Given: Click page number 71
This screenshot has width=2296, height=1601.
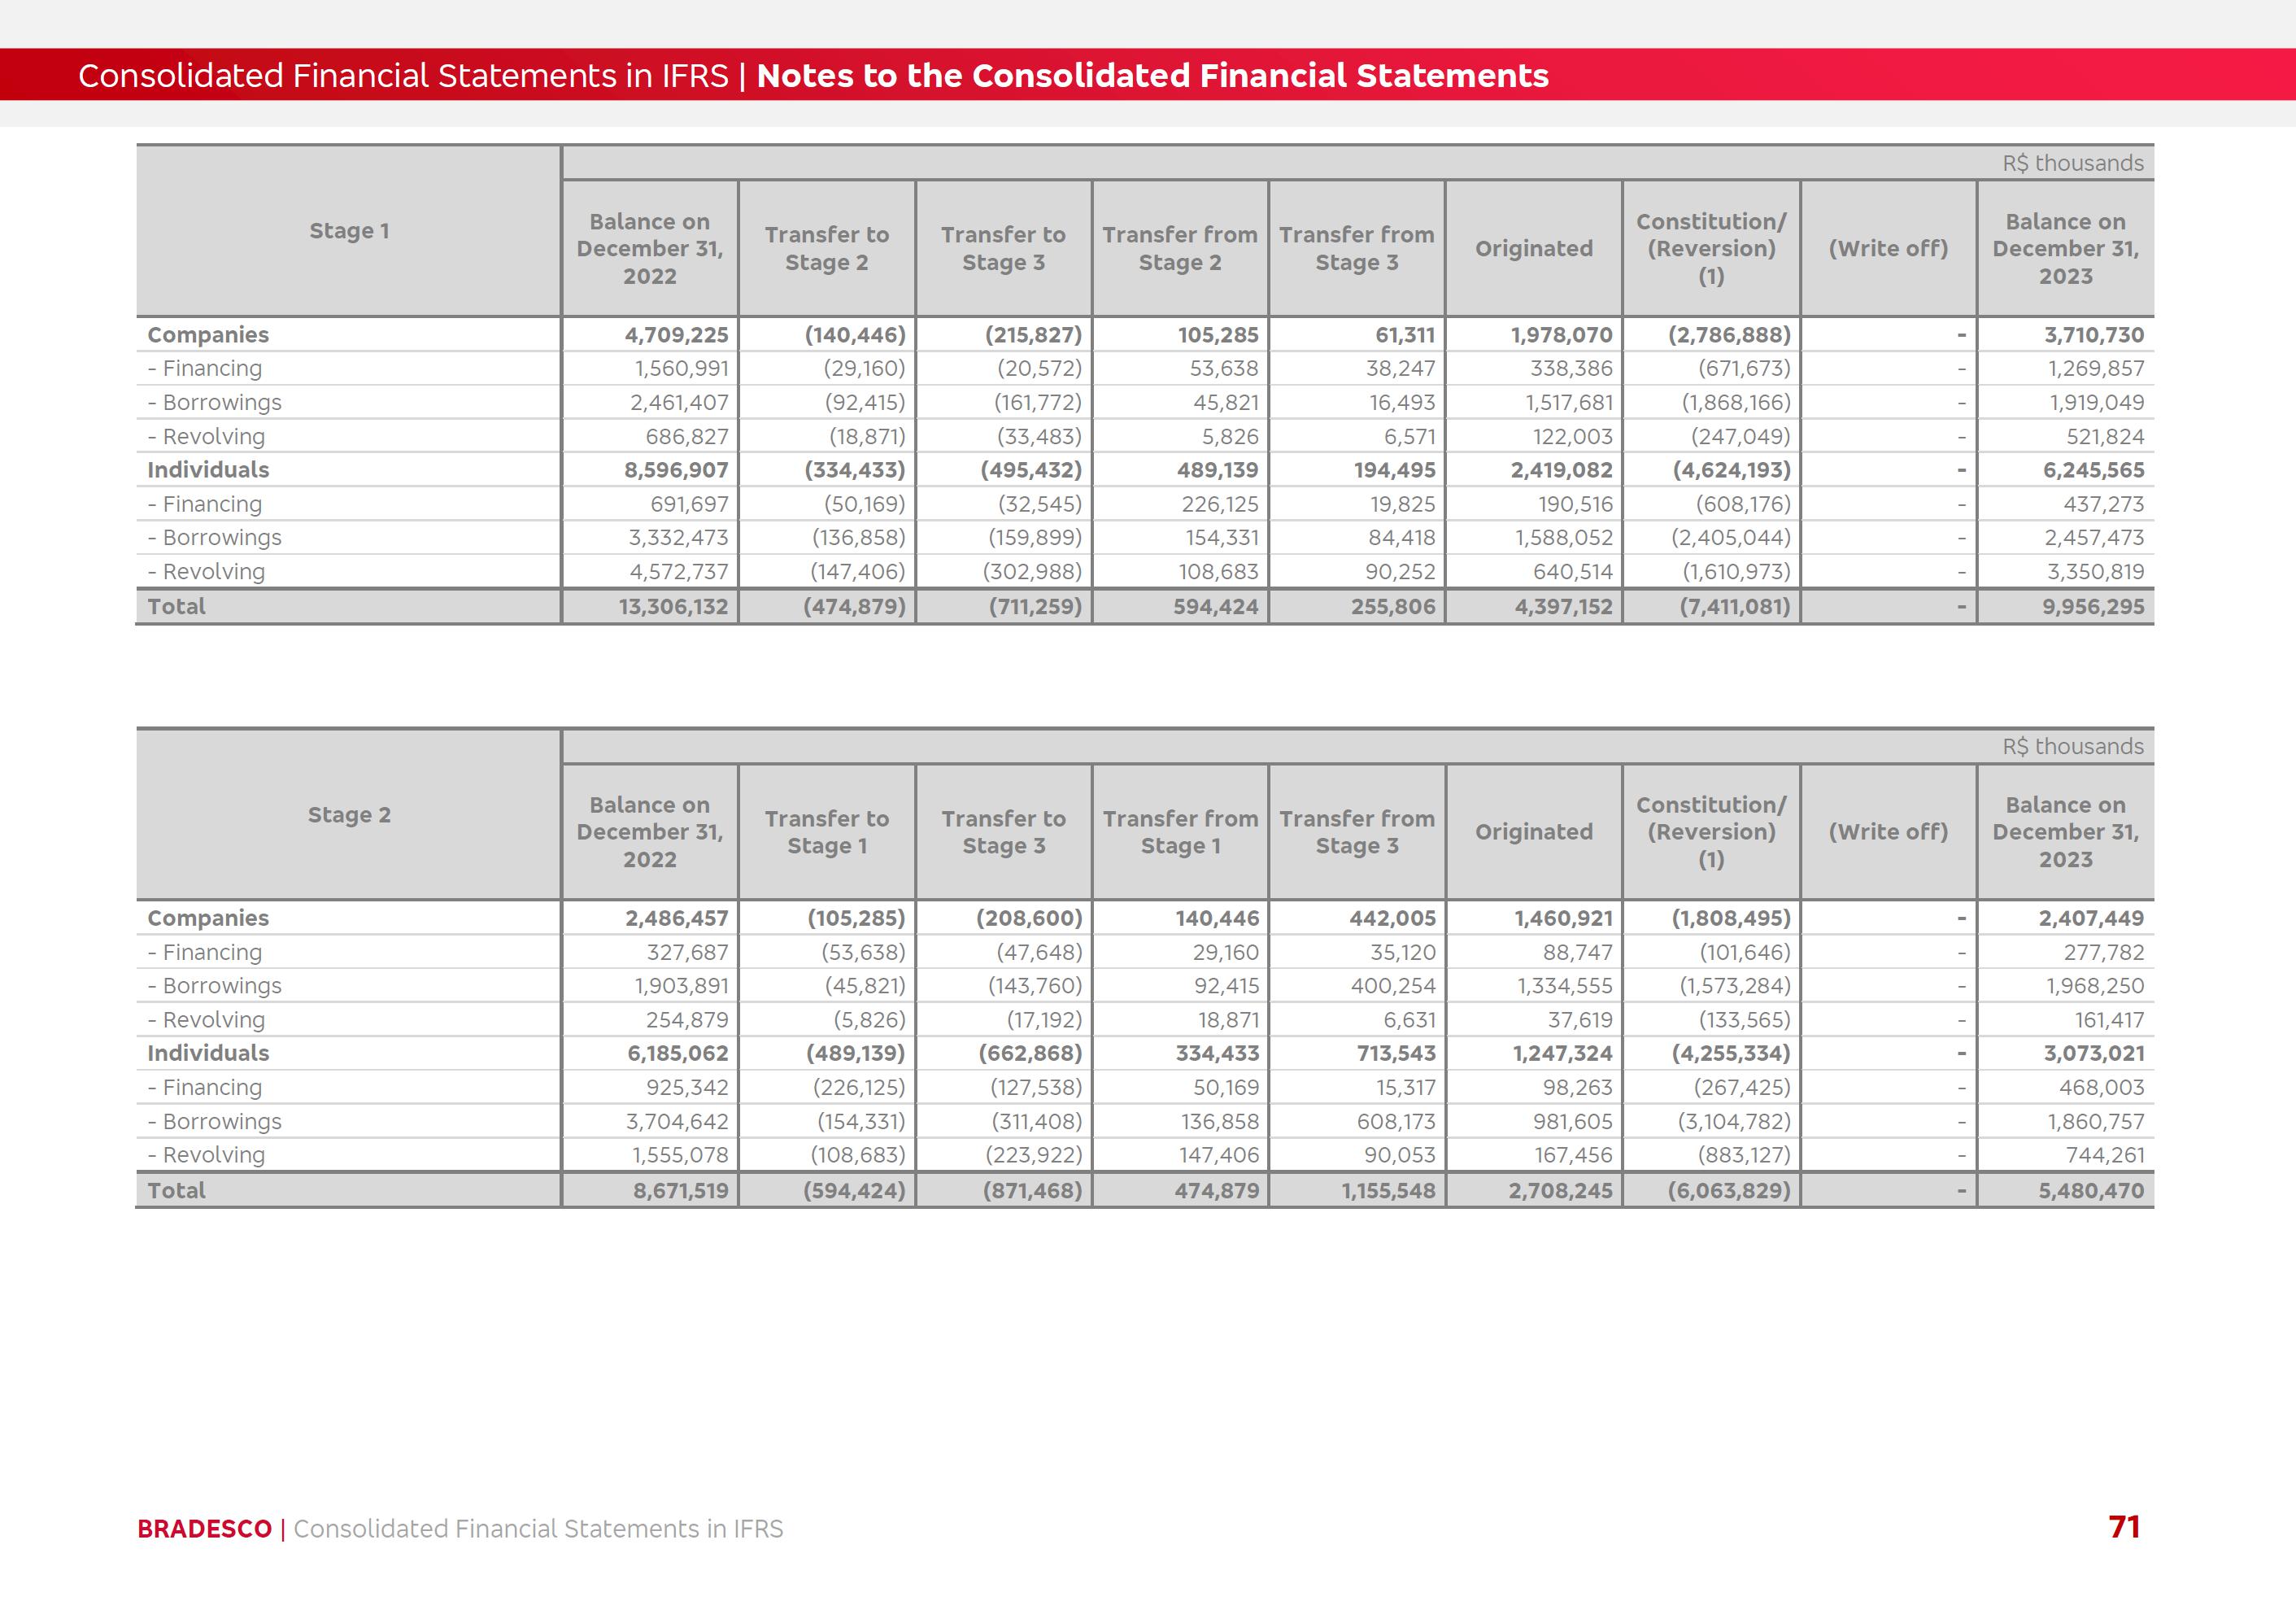Looking at the screenshot, I should [2123, 1527].
